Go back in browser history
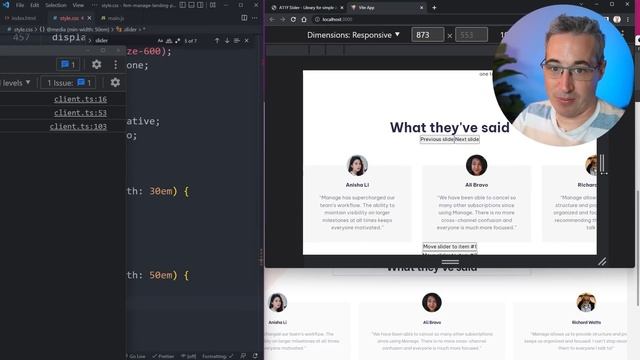This screenshot has height=360, width=640. (x=272, y=19)
